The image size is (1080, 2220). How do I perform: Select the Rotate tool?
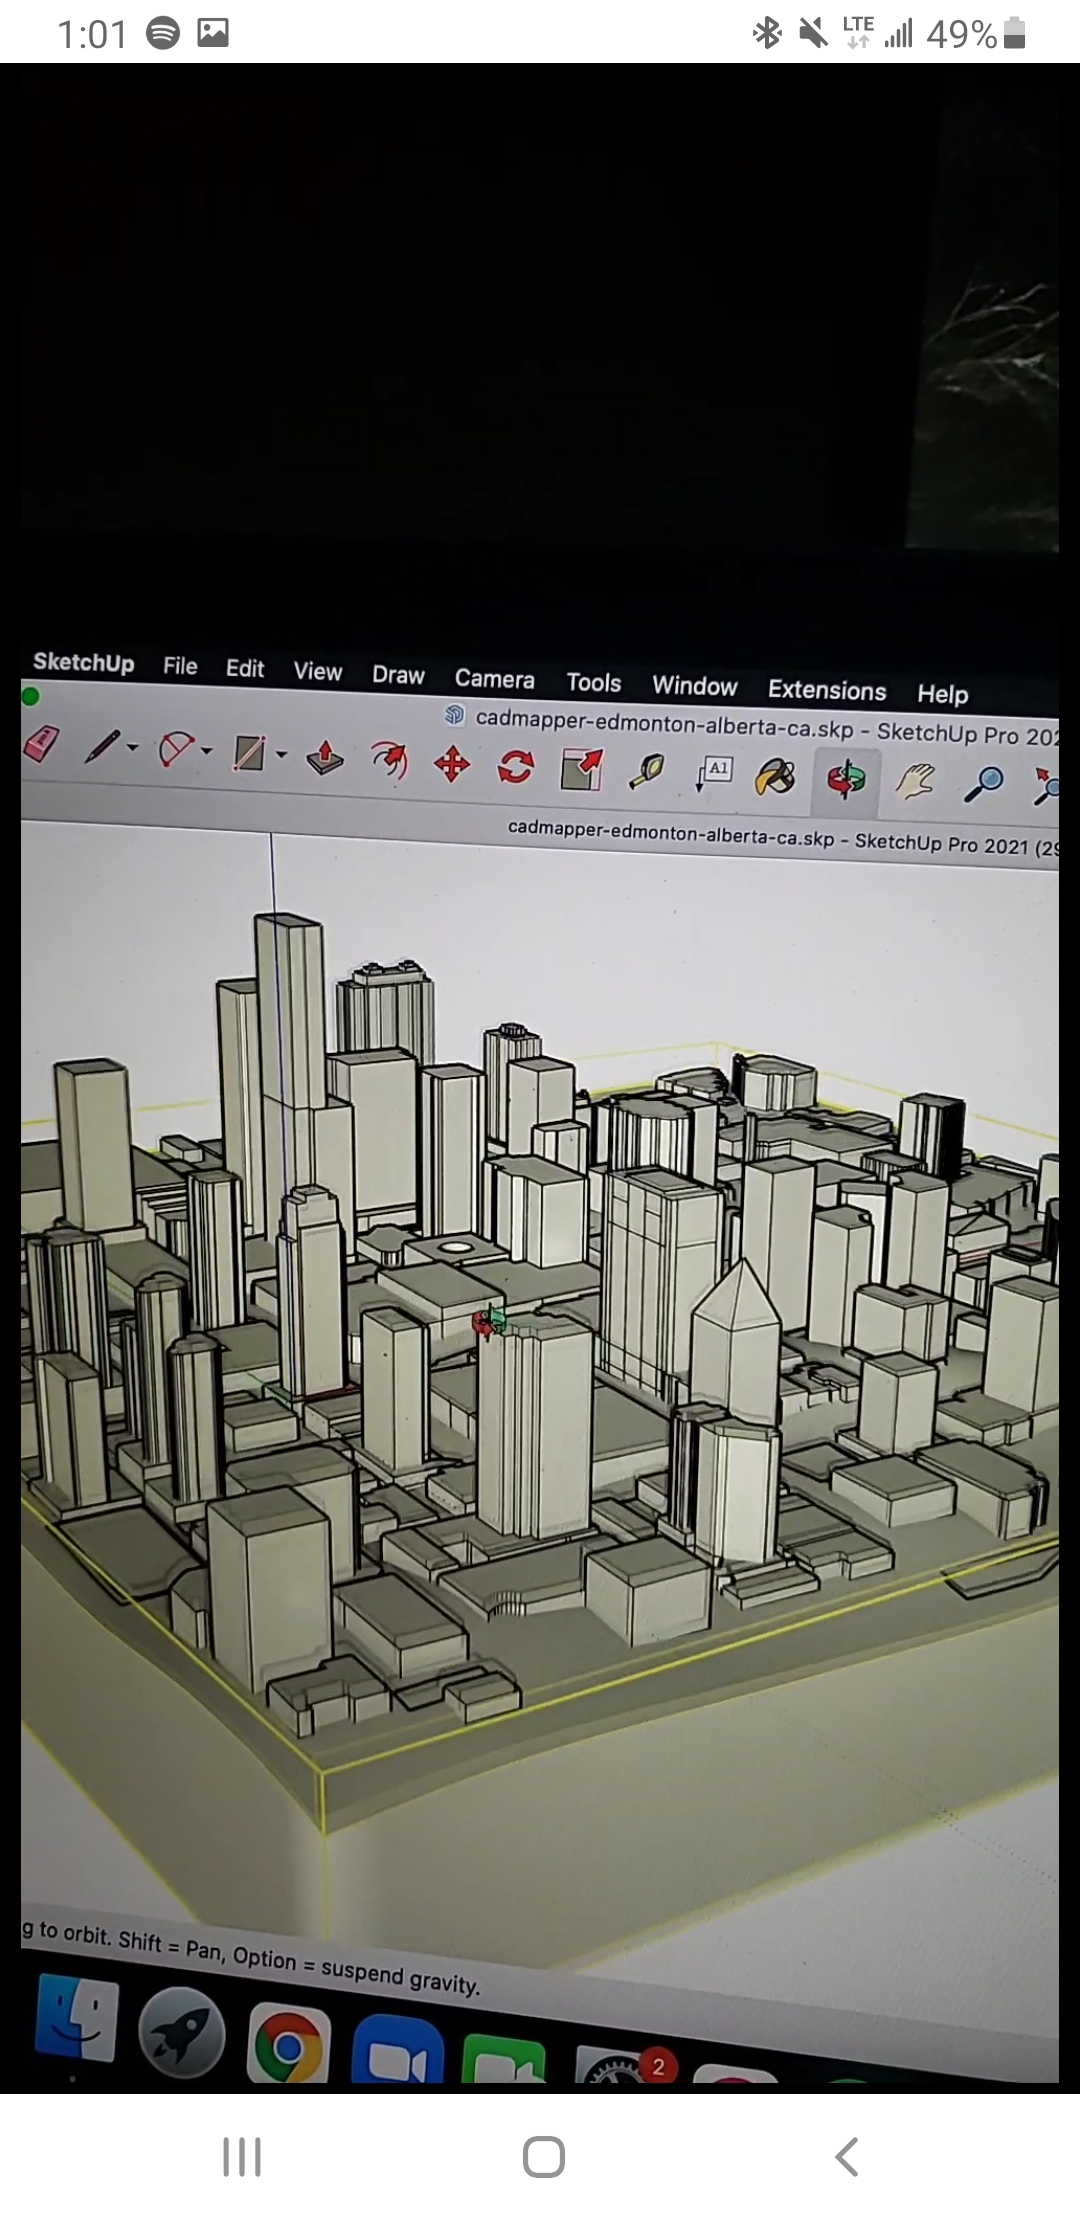[516, 767]
